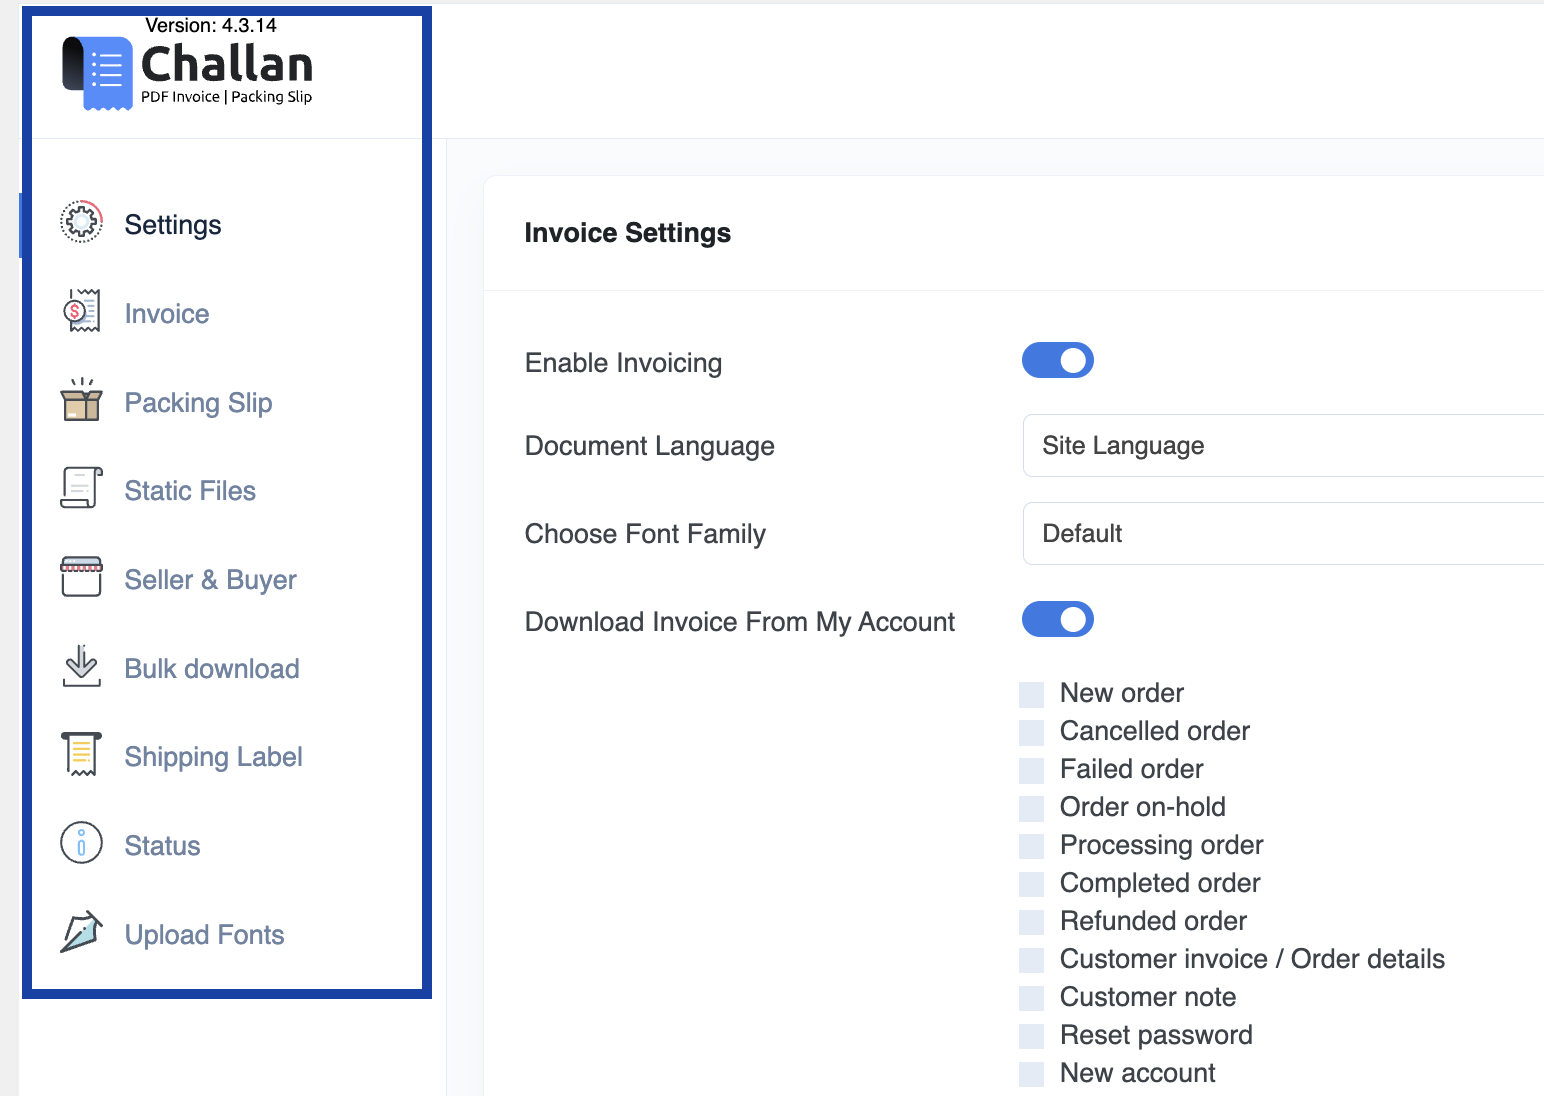Viewport: 1544px width, 1096px height.
Task: Click the Static Files scroll icon
Action: point(81,488)
